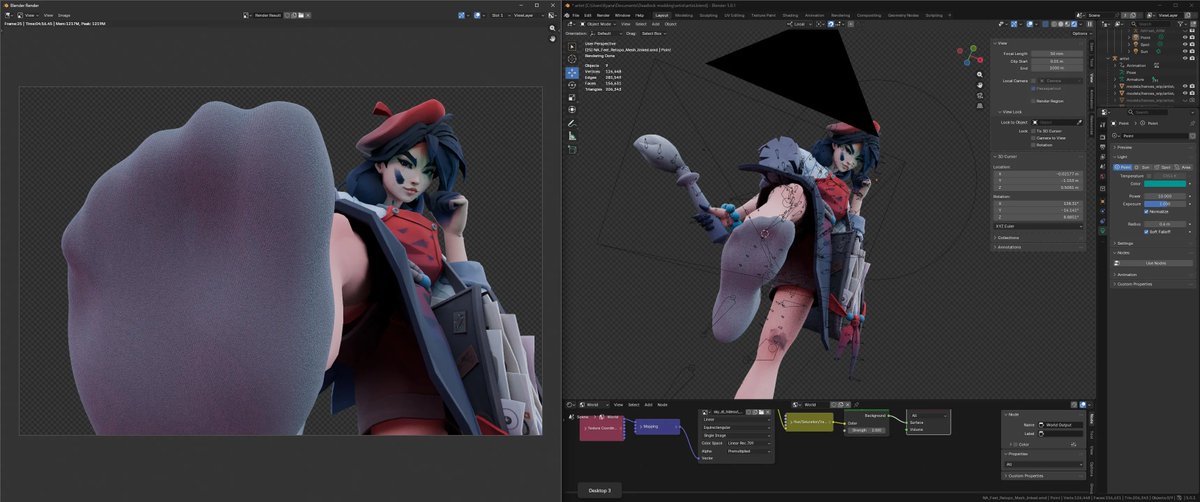Viewport: 1200px width, 502px height.
Task: Click the viewport pan hand icon
Action: 979,87
